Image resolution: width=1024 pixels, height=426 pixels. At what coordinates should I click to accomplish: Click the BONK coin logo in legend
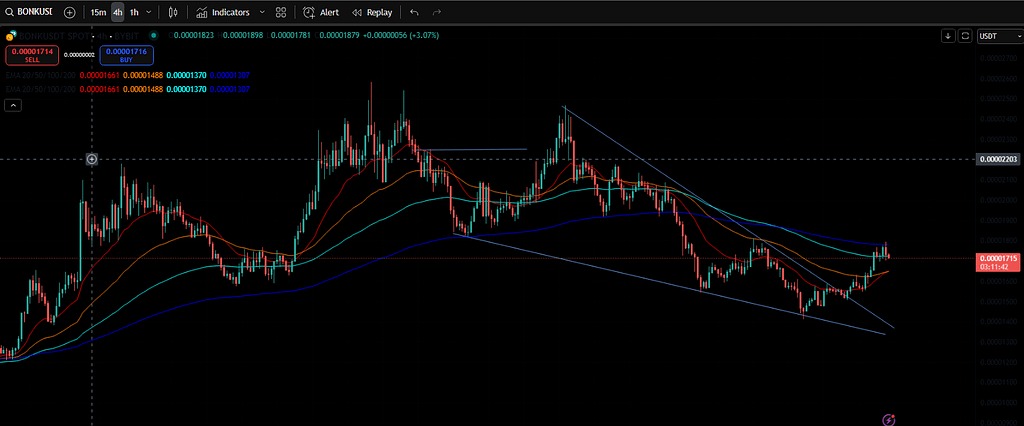click(10, 35)
